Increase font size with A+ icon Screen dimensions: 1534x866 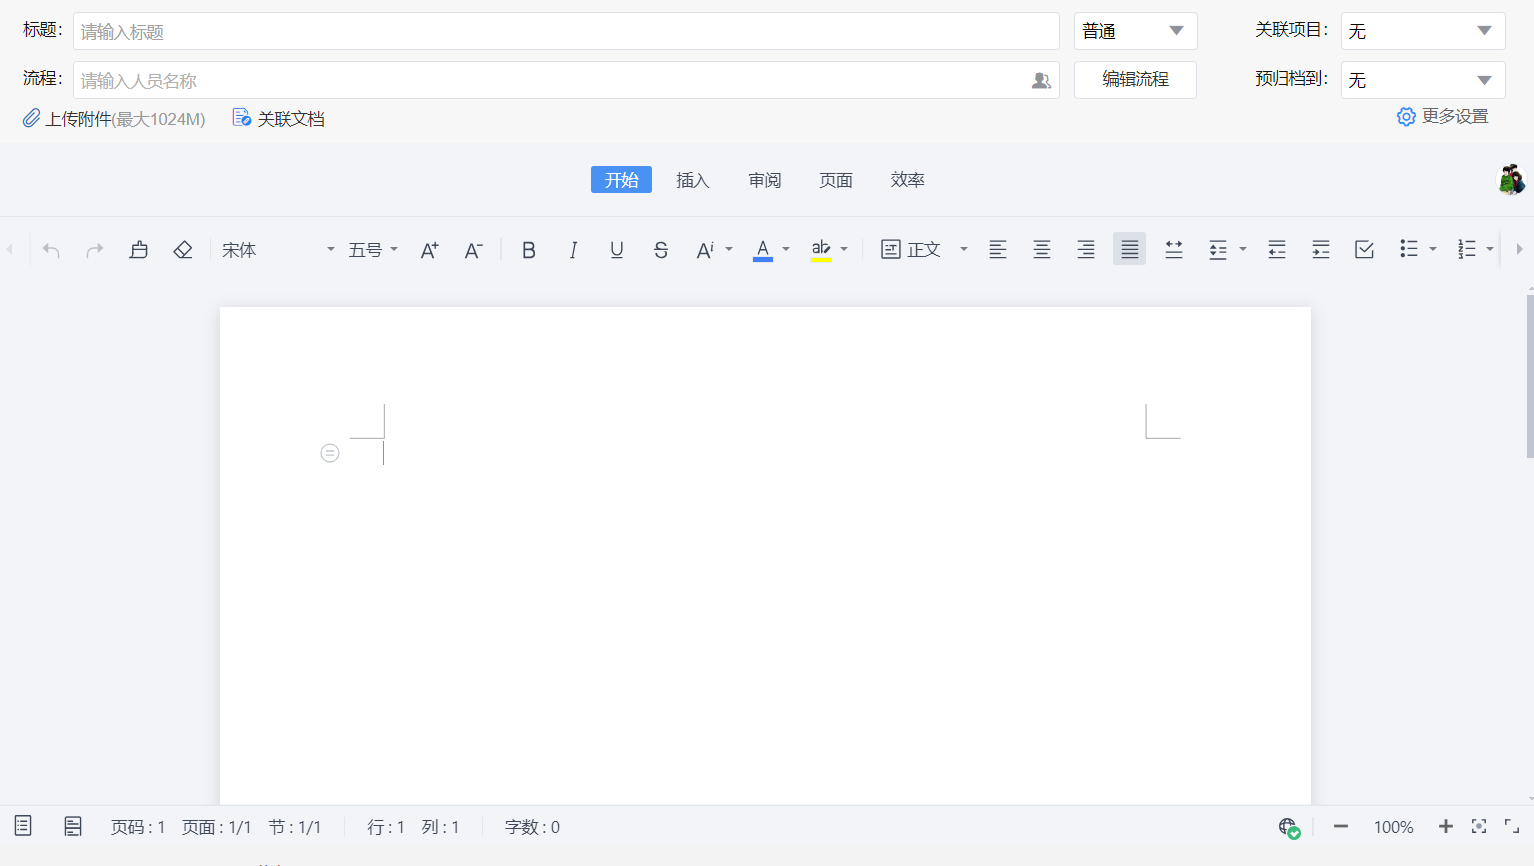(429, 250)
